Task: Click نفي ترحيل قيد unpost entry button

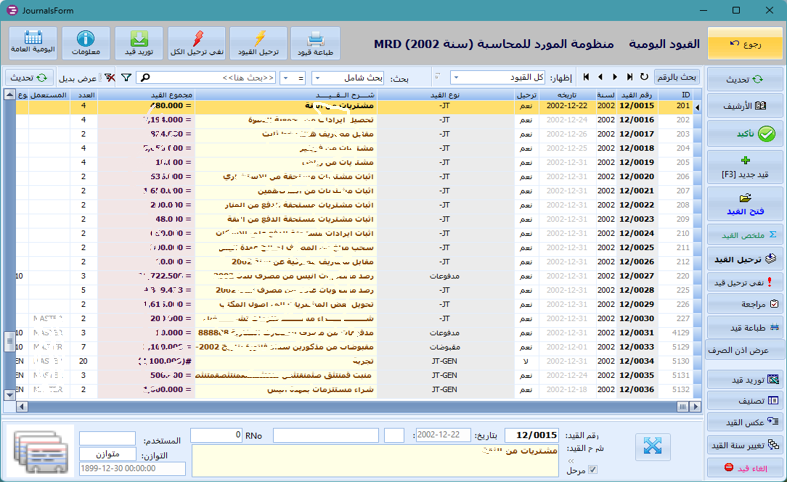Action: (x=745, y=283)
